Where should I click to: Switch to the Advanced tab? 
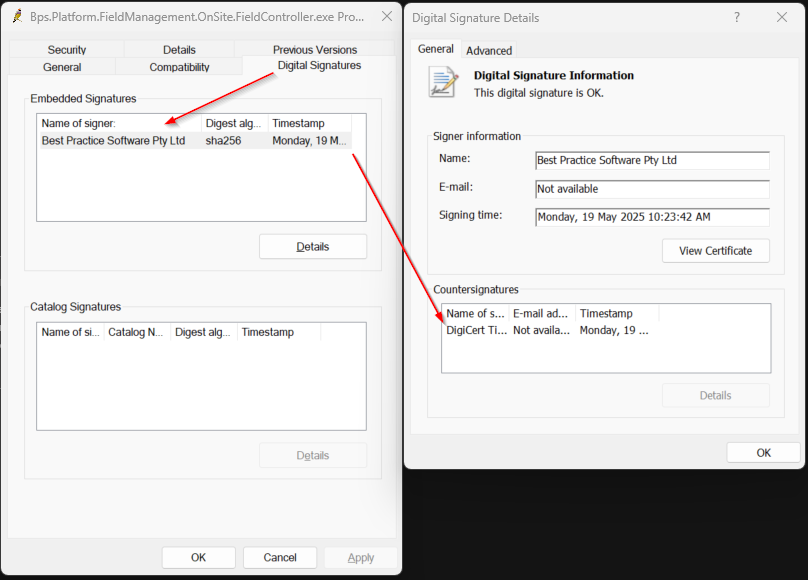click(x=489, y=50)
